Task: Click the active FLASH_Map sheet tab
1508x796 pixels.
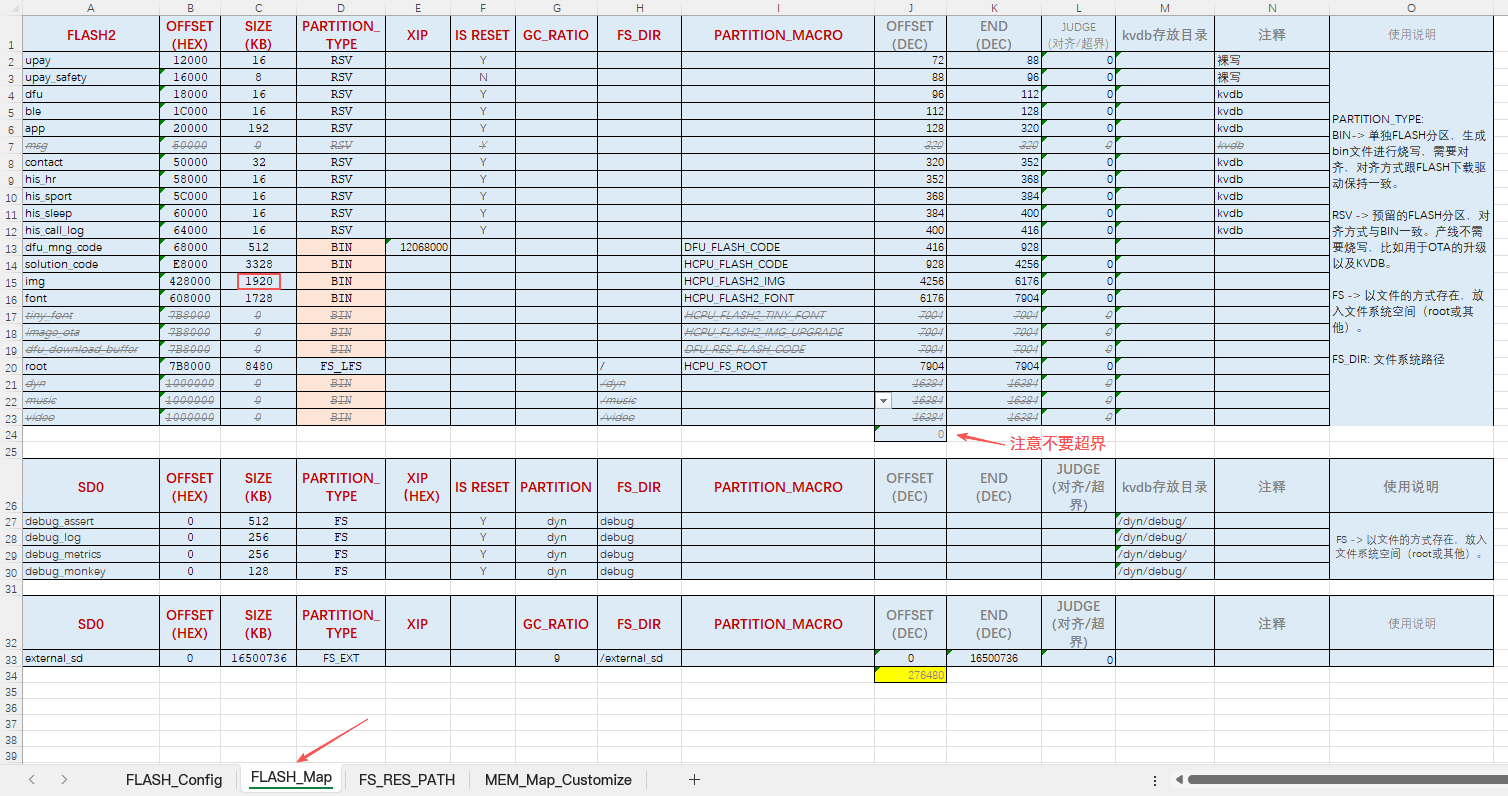Action: pyautogui.click(x=291, y=778)
